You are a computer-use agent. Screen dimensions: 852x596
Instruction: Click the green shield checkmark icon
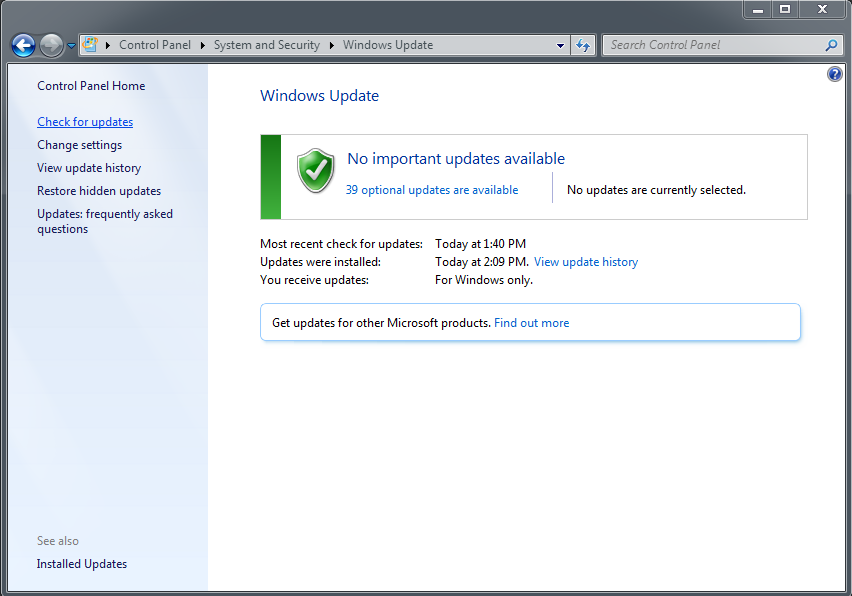[x=316, y=171]
